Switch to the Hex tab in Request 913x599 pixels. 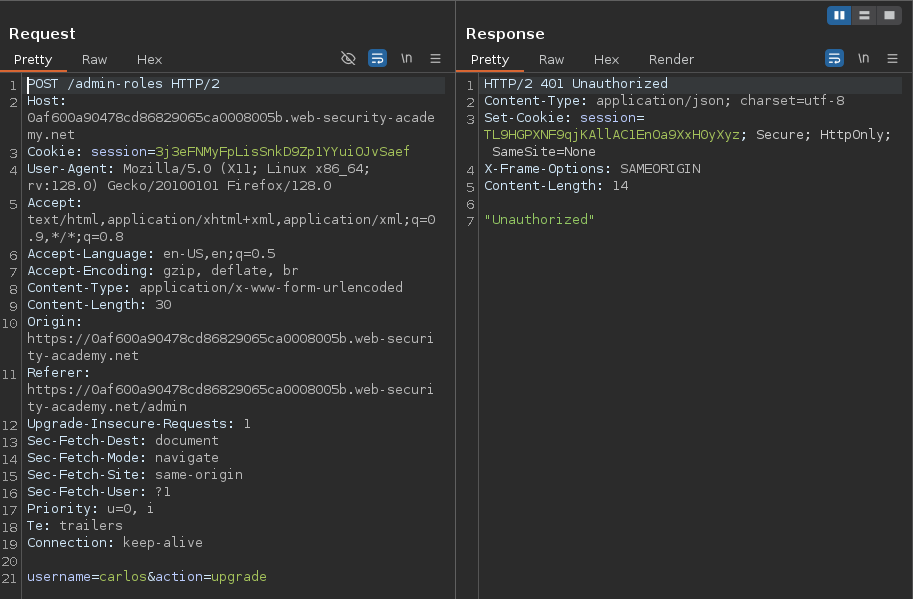[x=149, y=60]
